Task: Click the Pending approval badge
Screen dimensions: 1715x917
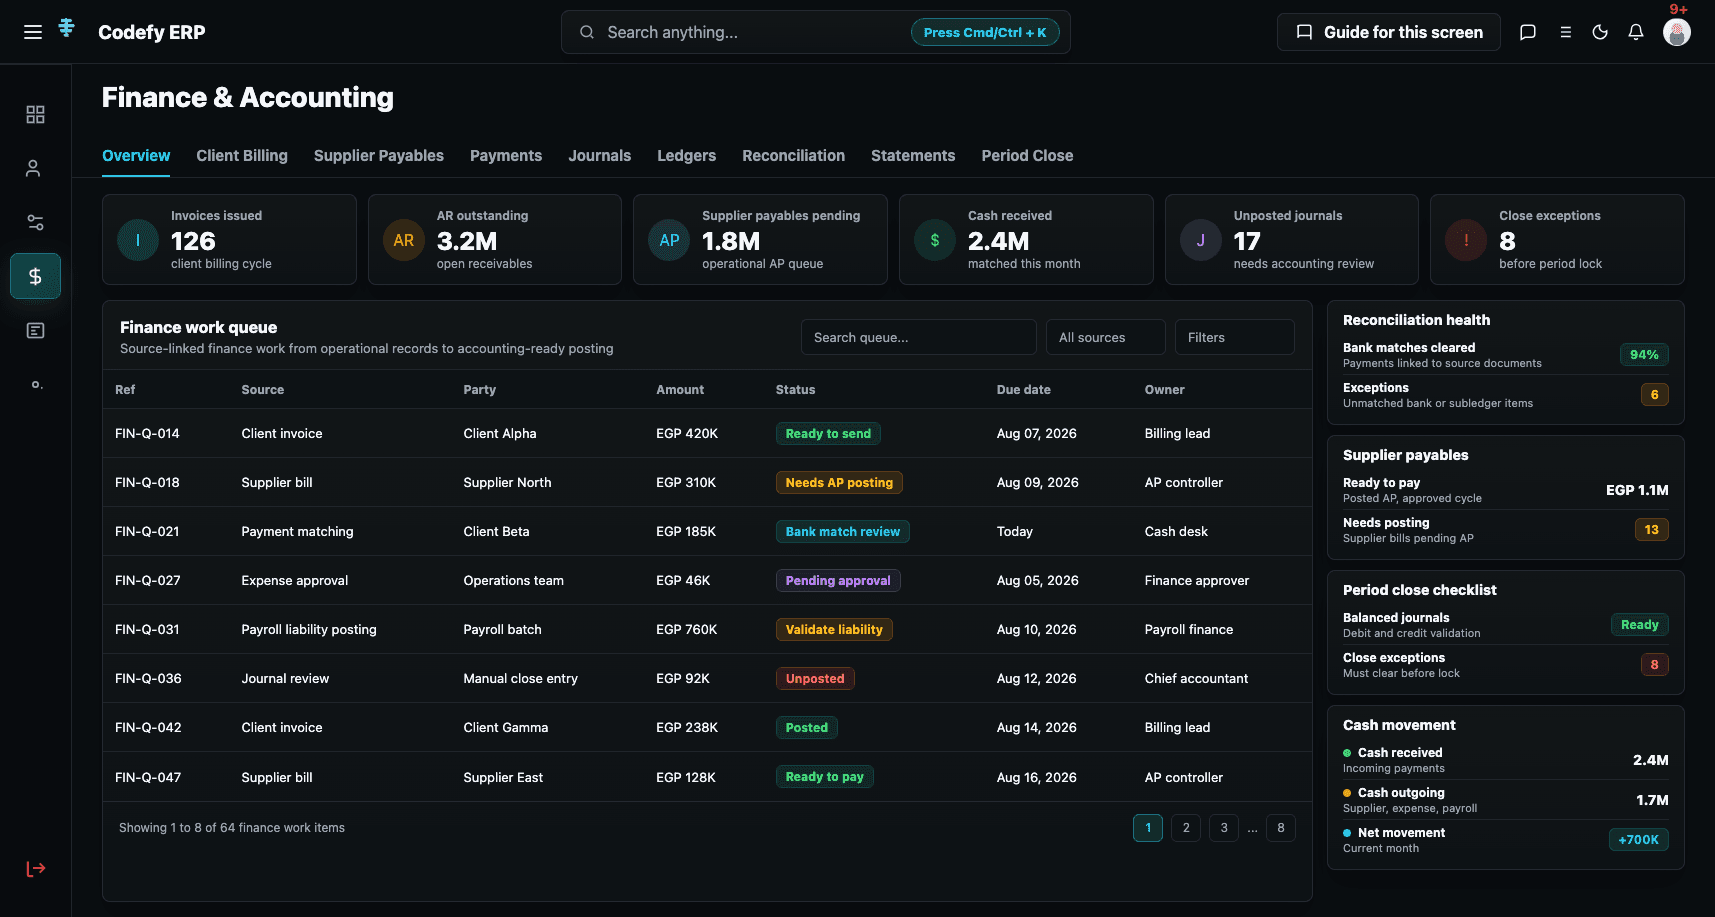Action: [x=838, y=580]
